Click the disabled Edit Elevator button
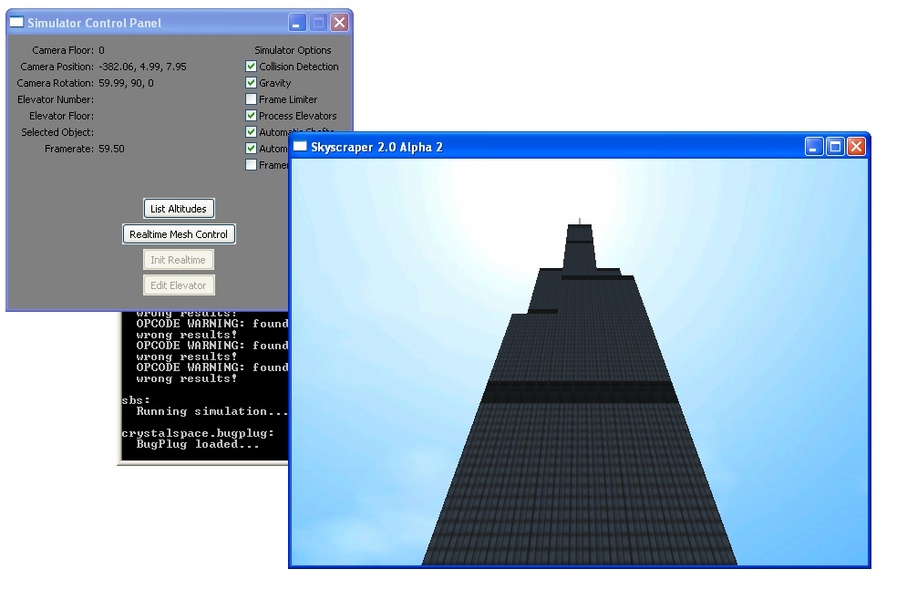 tap(179, 286)
